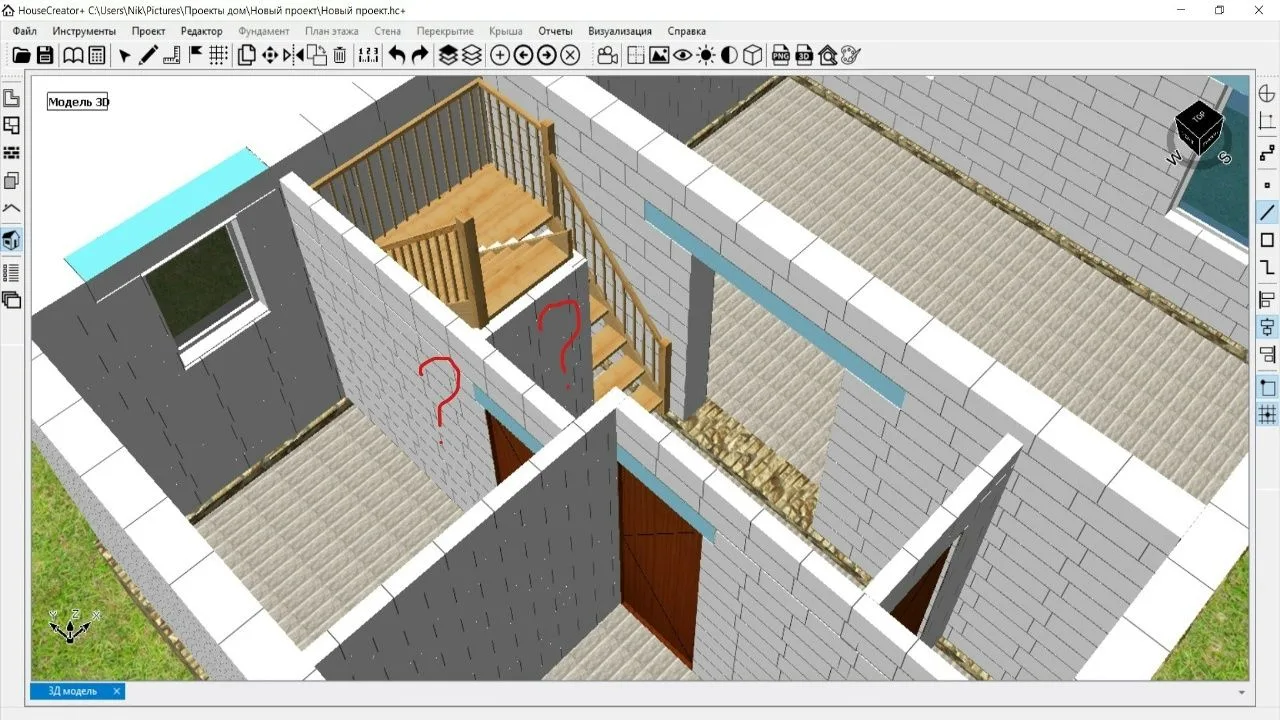The image size is (1280, 720).
Task: Click the circled plus icon
Action: [x=500, y=55]
